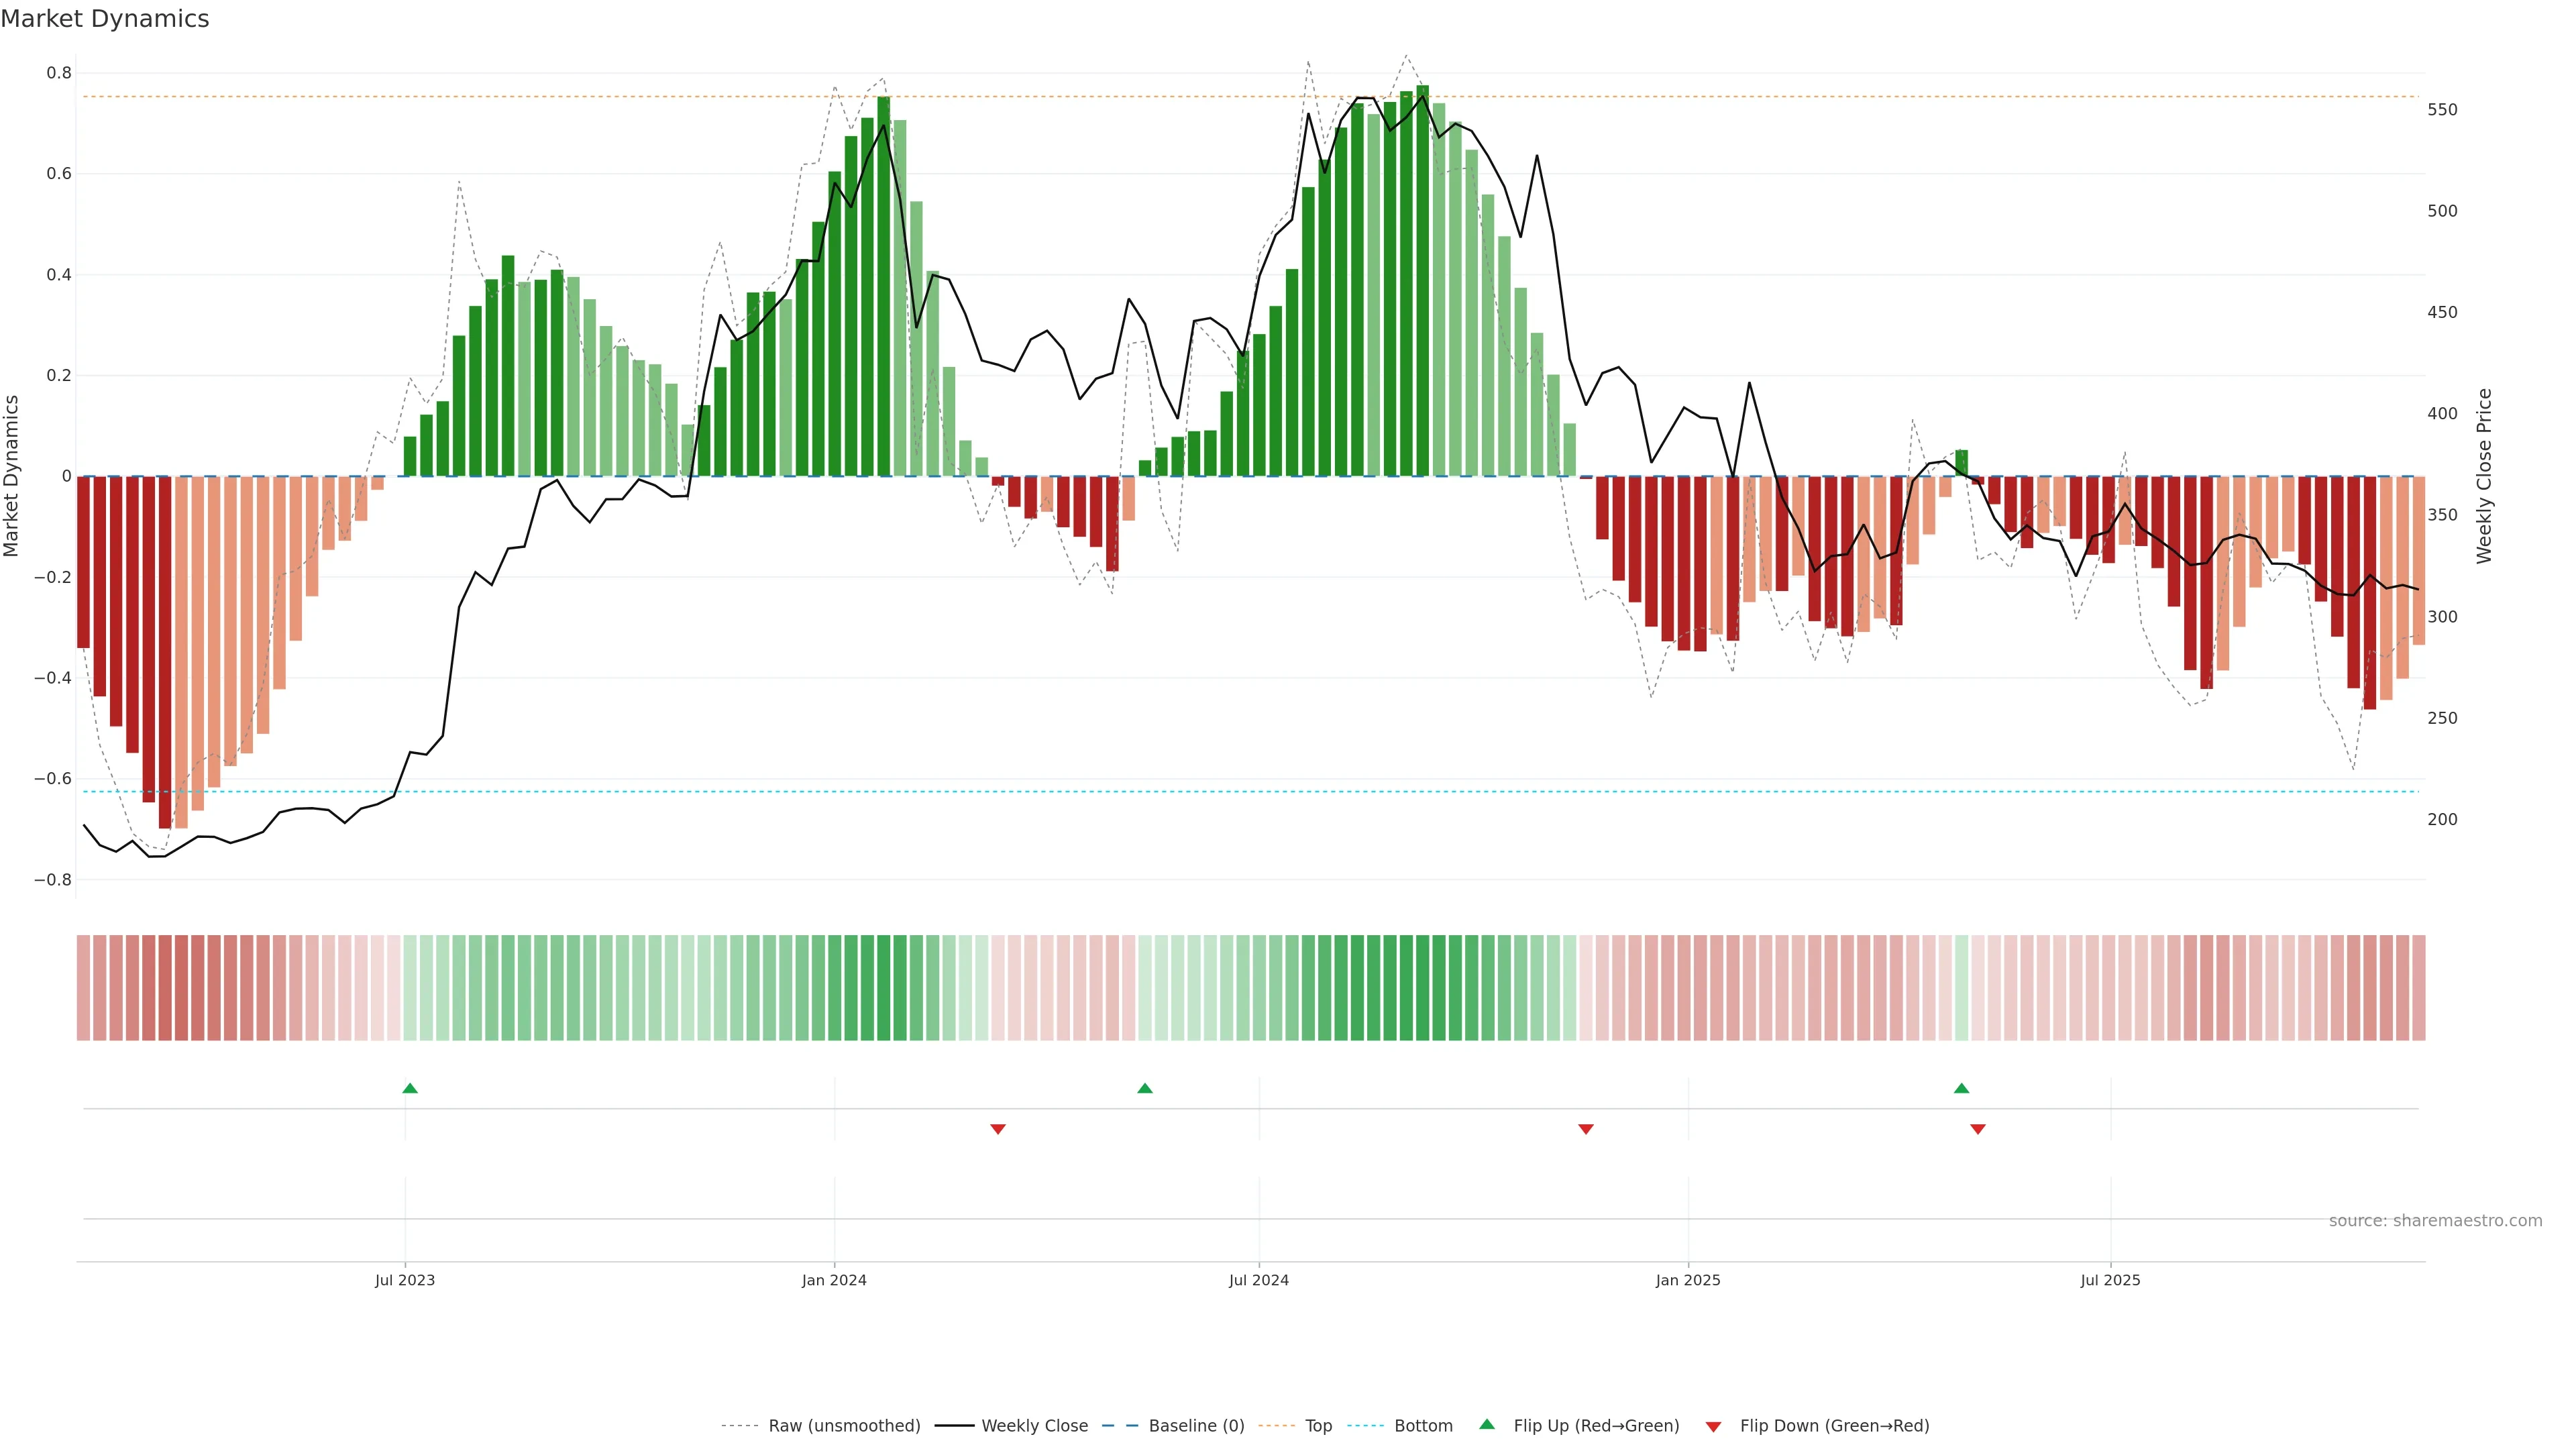The image size is (2576, 1449).
Task: Click the Top legend label
Action: pyautogui.click(x=1318, y=1426)
